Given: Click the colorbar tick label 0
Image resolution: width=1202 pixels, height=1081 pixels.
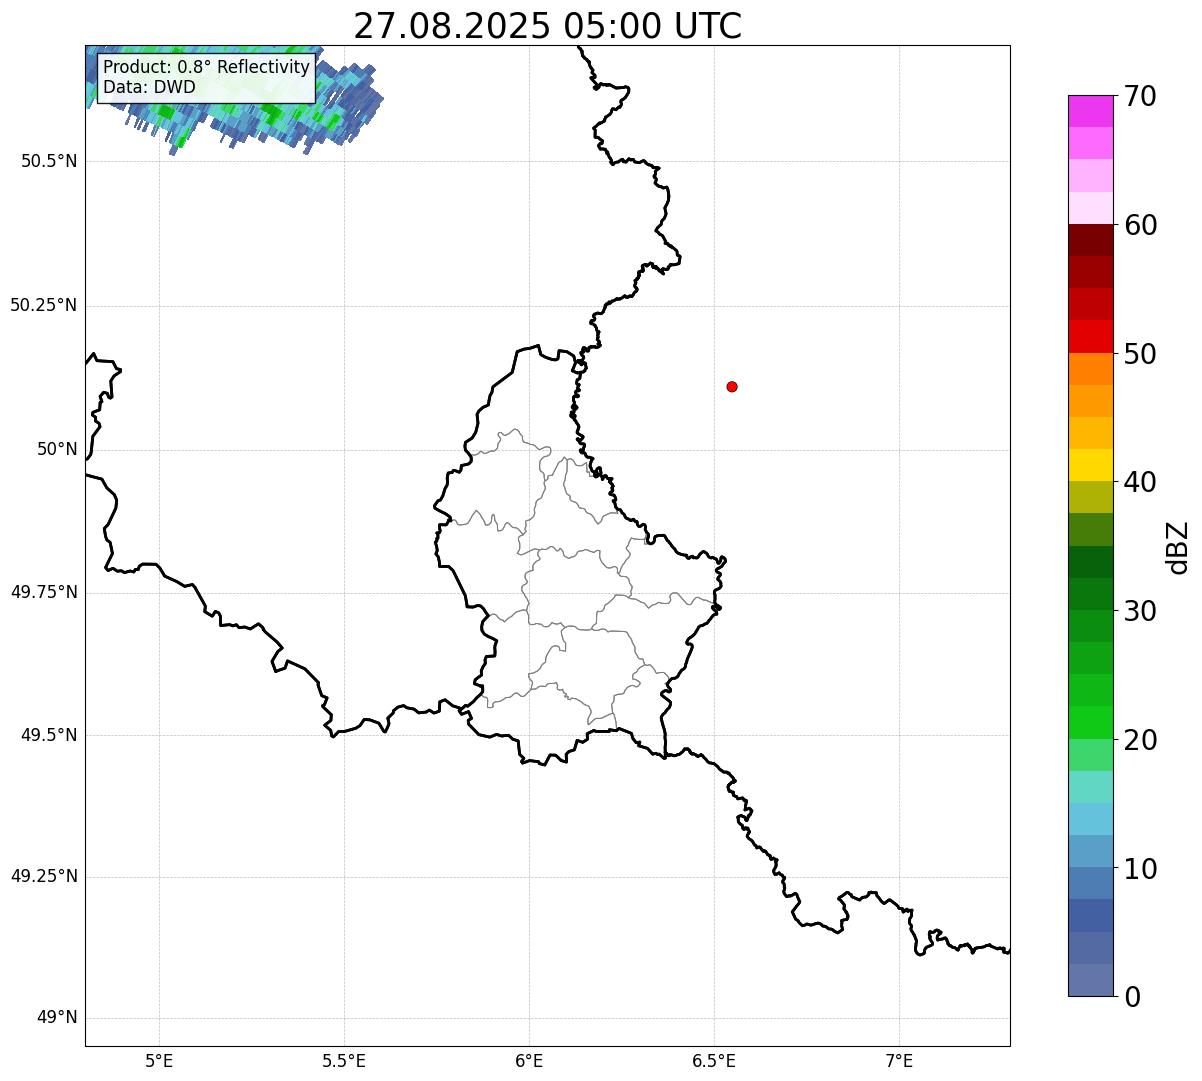Looking at the screenshot, I should tap(1133, 997).
